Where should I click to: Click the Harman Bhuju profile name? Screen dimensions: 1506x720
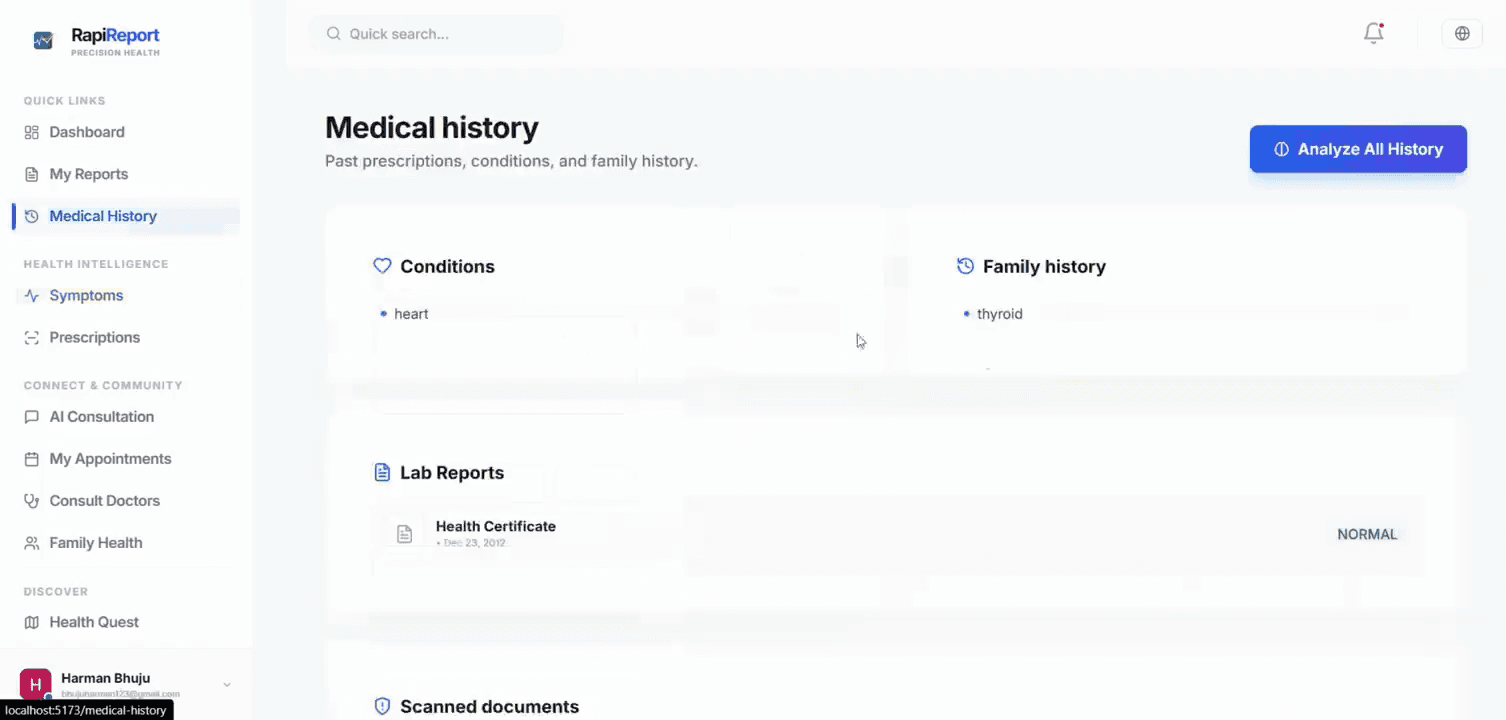[105, 678]
